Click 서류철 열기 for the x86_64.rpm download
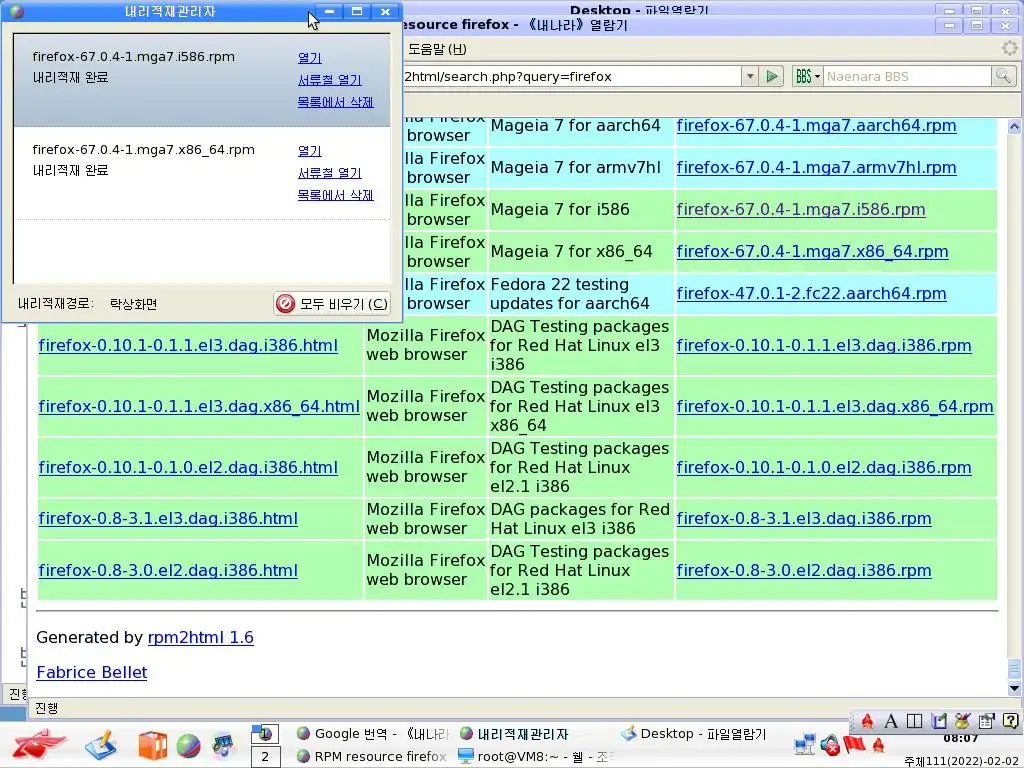Screen dimensions: 1024x768 [x=330, y=173]
